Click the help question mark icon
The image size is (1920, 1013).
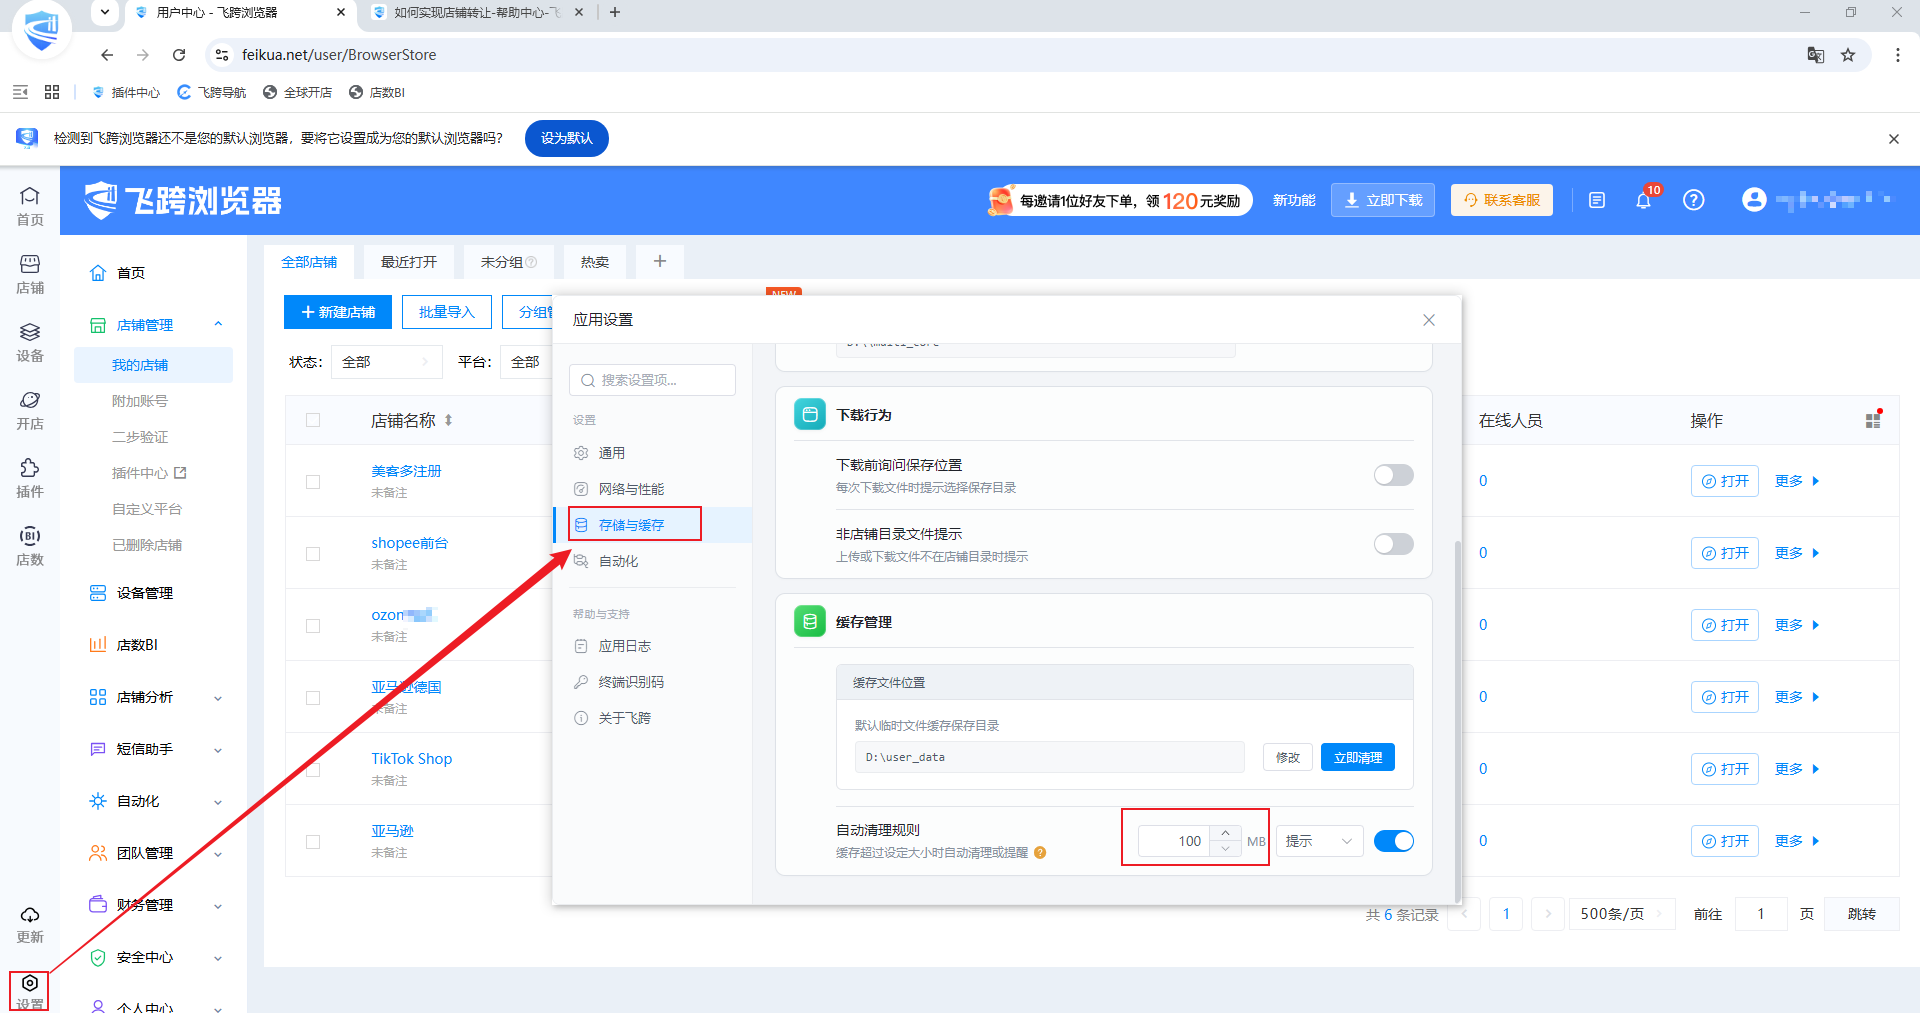1693,200
